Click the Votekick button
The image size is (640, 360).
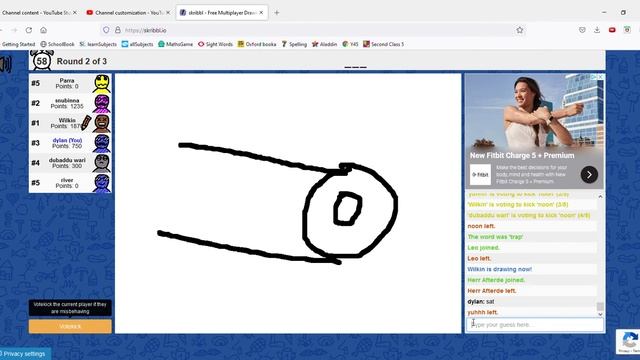click(70, 327)
